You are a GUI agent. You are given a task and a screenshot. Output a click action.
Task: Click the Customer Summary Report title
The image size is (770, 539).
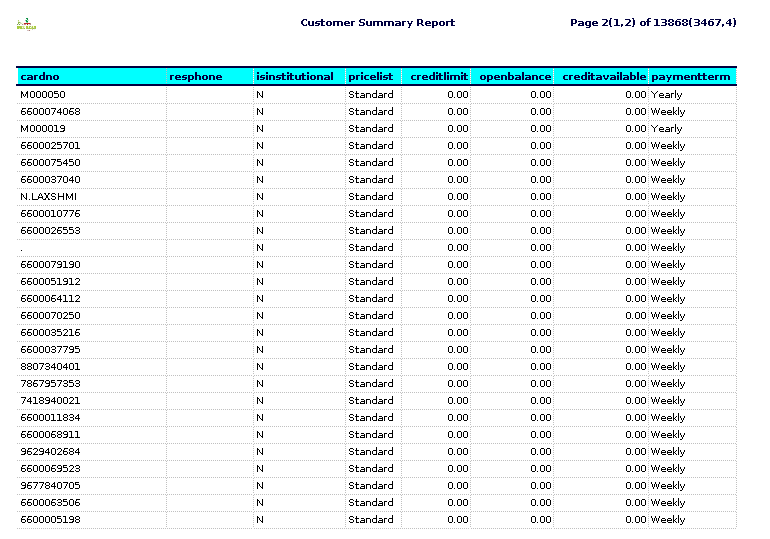click(x=378, y=23)
